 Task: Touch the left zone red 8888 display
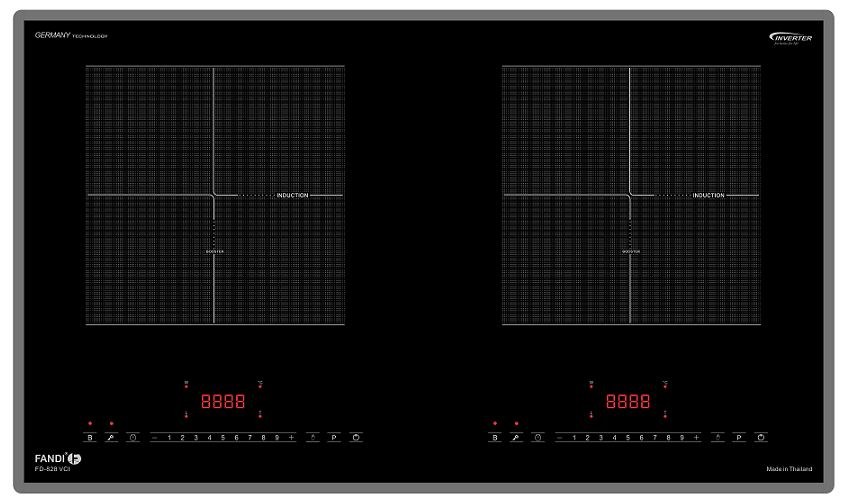pyautogui.click(x=223, y=401)
